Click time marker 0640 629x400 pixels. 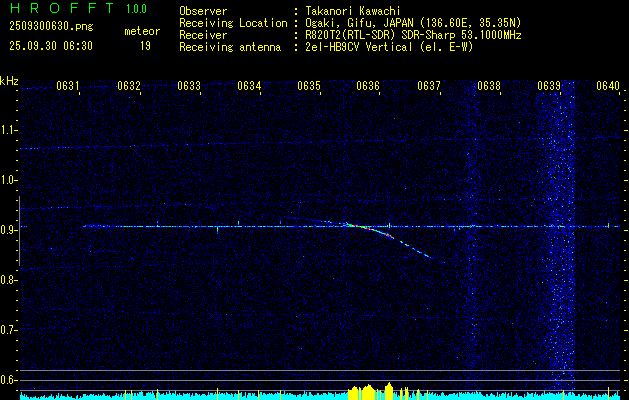tap(608, 86)
